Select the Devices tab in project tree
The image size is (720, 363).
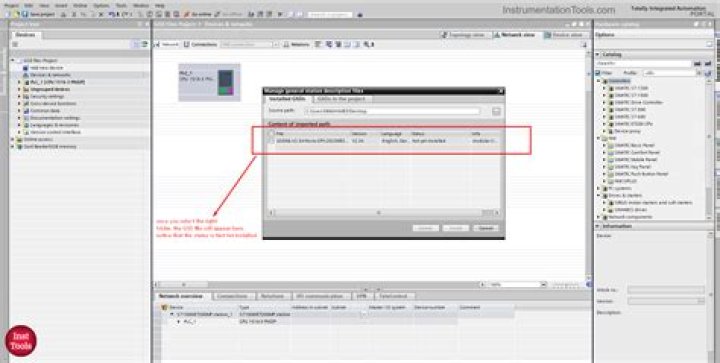coord(26,35)
